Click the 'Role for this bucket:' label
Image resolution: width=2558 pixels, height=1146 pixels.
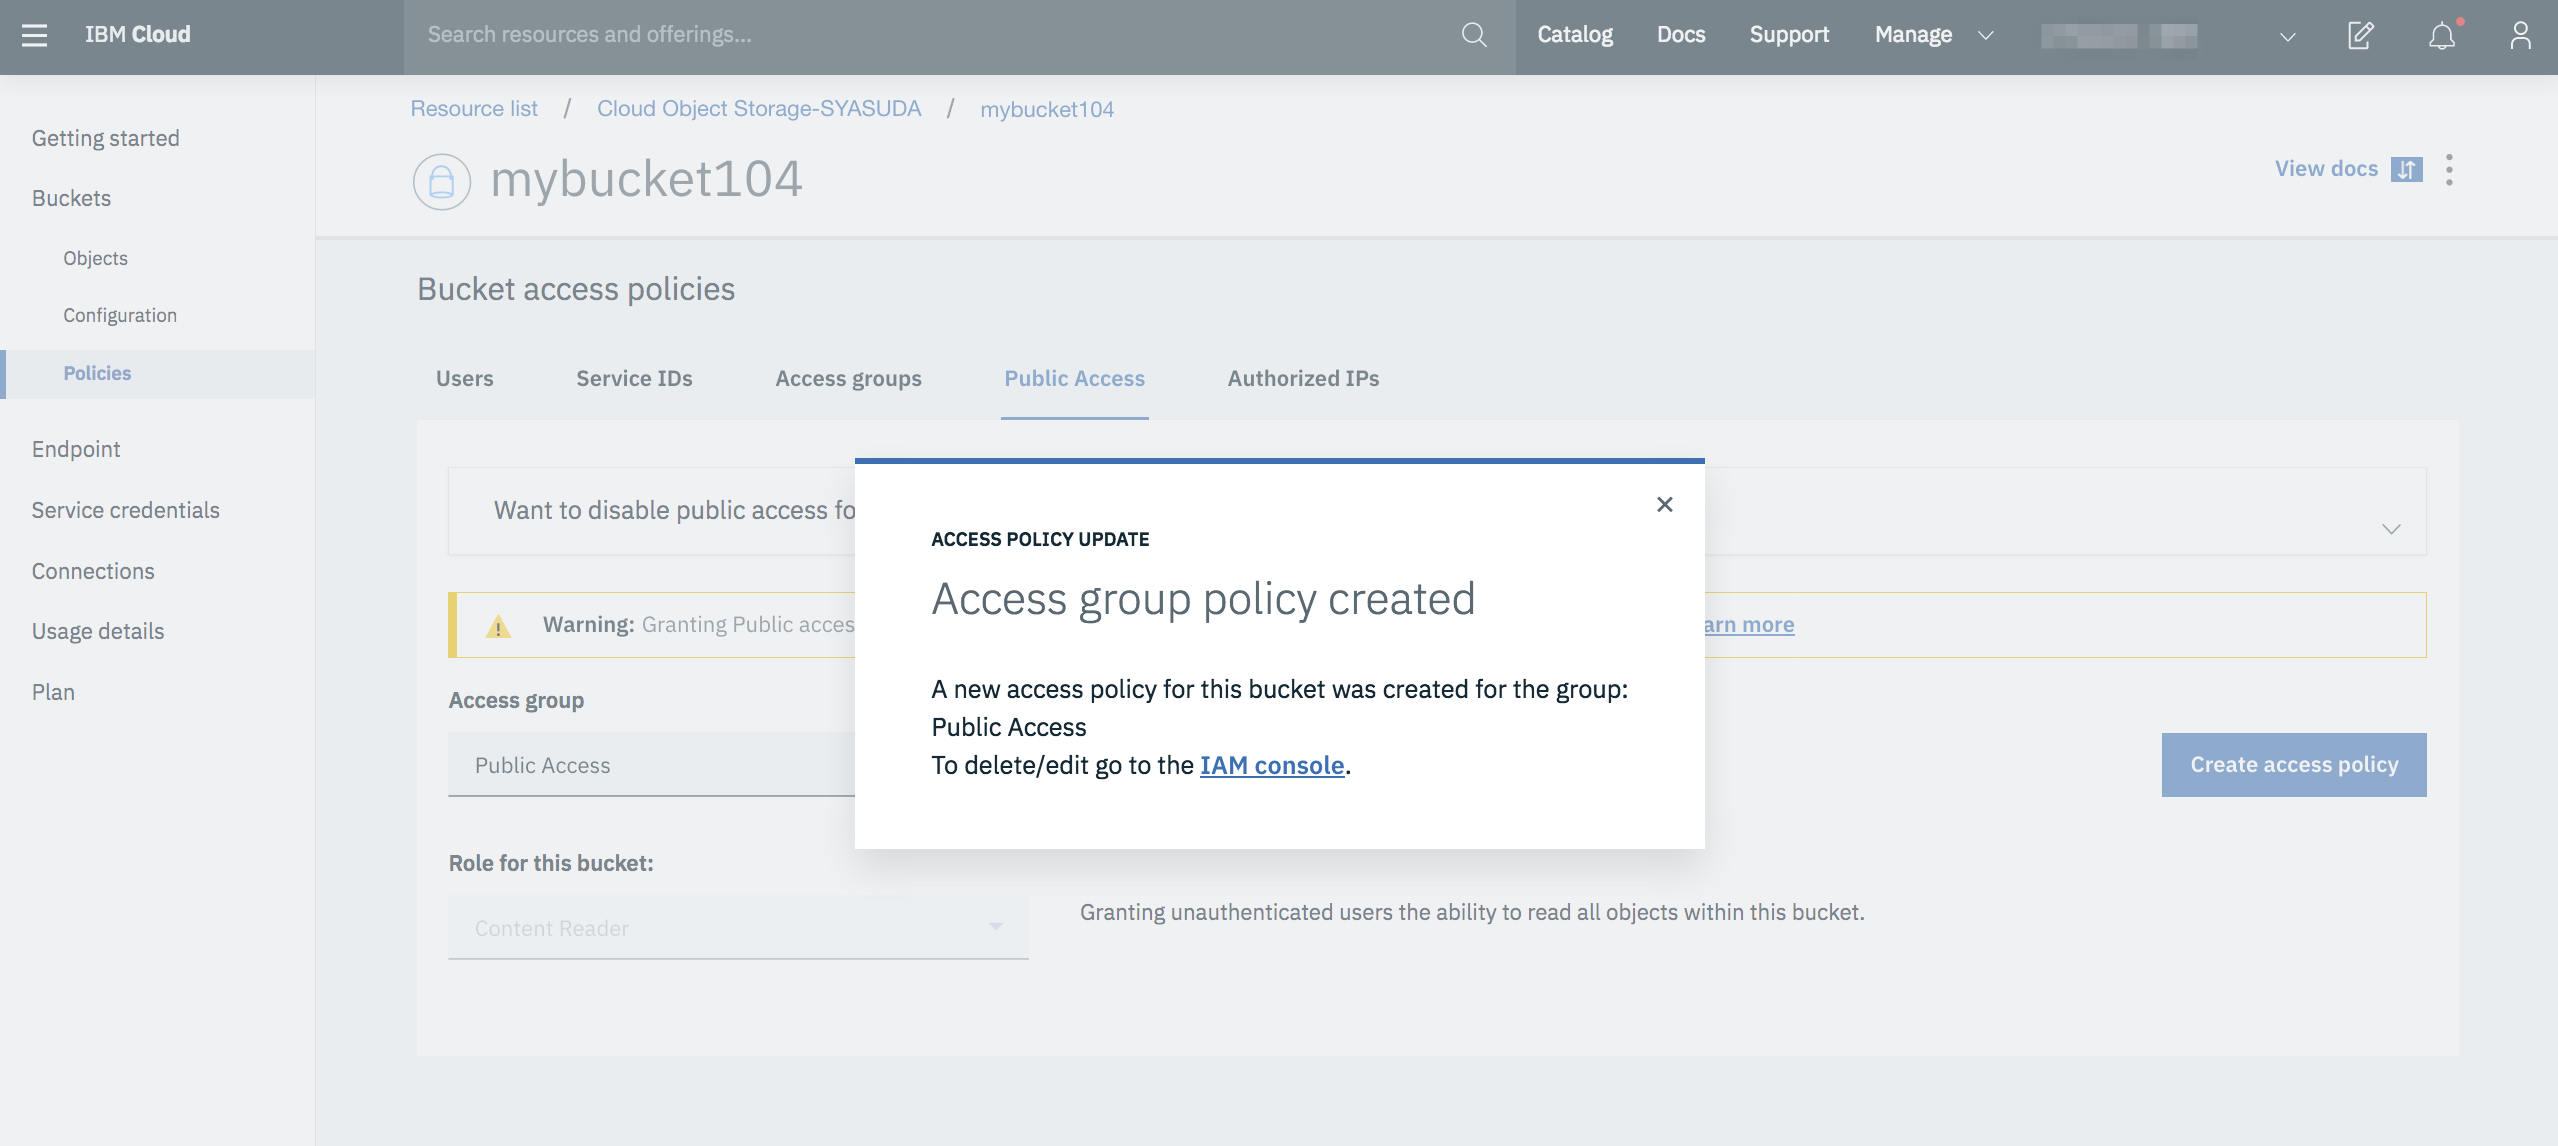coord(550,864)
